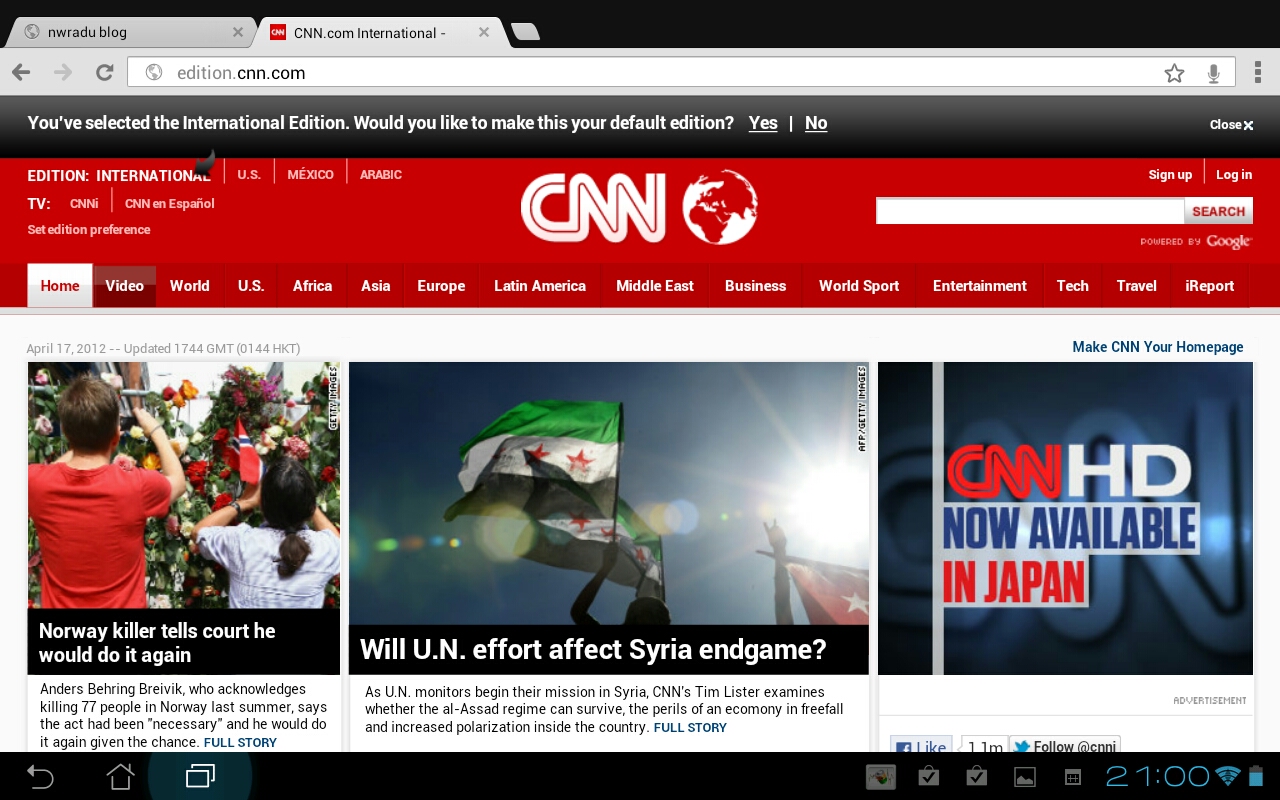Tap the 21:00 system clock
1280x800 pixels.
pyautogui.click(x=1158, y=776)
